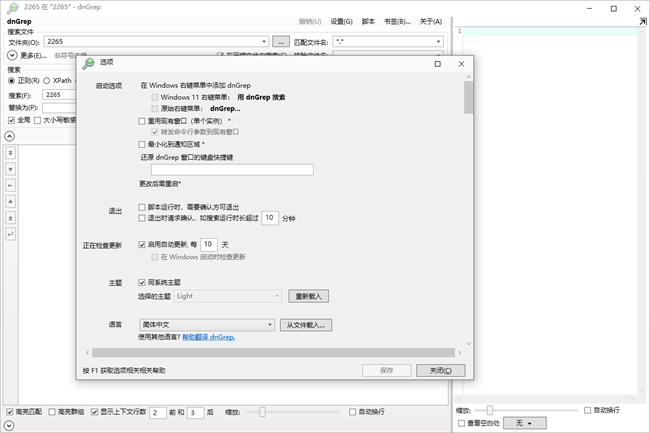Viewport: 650px width, 433px height.
Task: Open the 设置(G) menu
Action: click(342, 21)
